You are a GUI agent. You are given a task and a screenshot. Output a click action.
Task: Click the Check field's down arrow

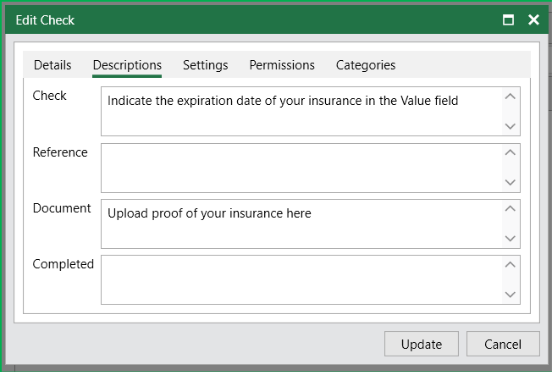[510, 126]
